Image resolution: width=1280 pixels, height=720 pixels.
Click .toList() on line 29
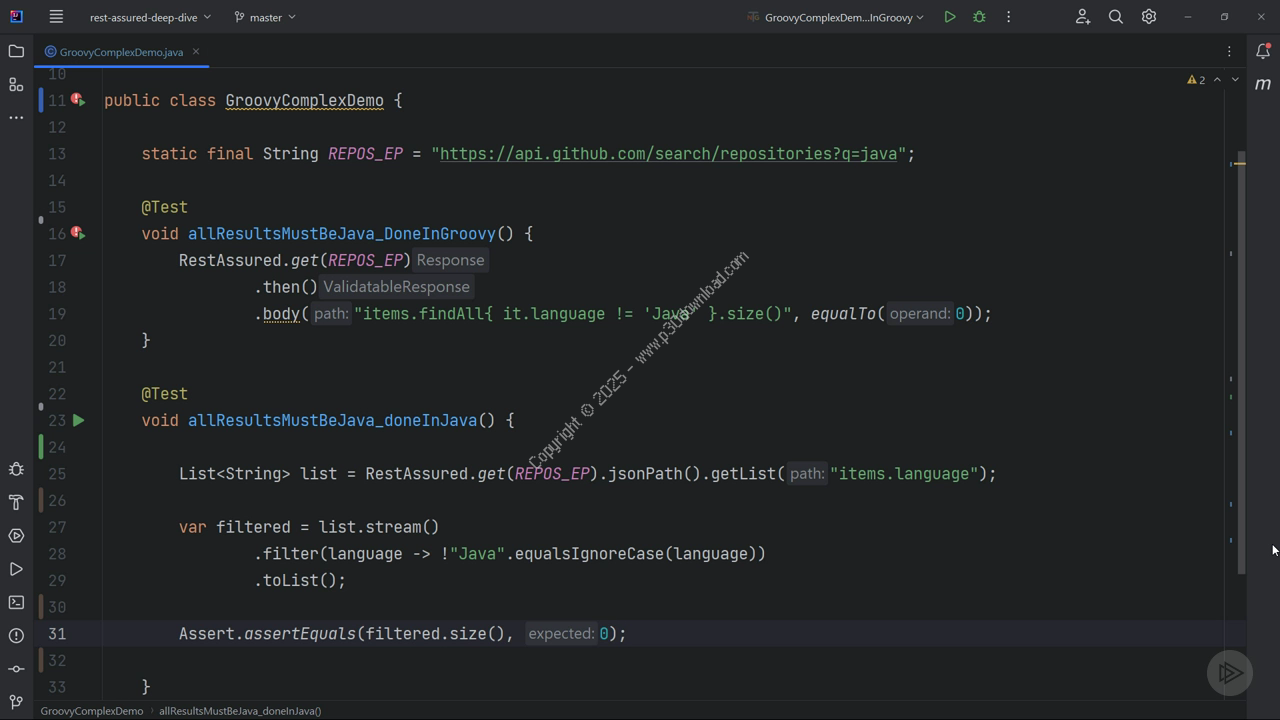[x=295, y=580]
